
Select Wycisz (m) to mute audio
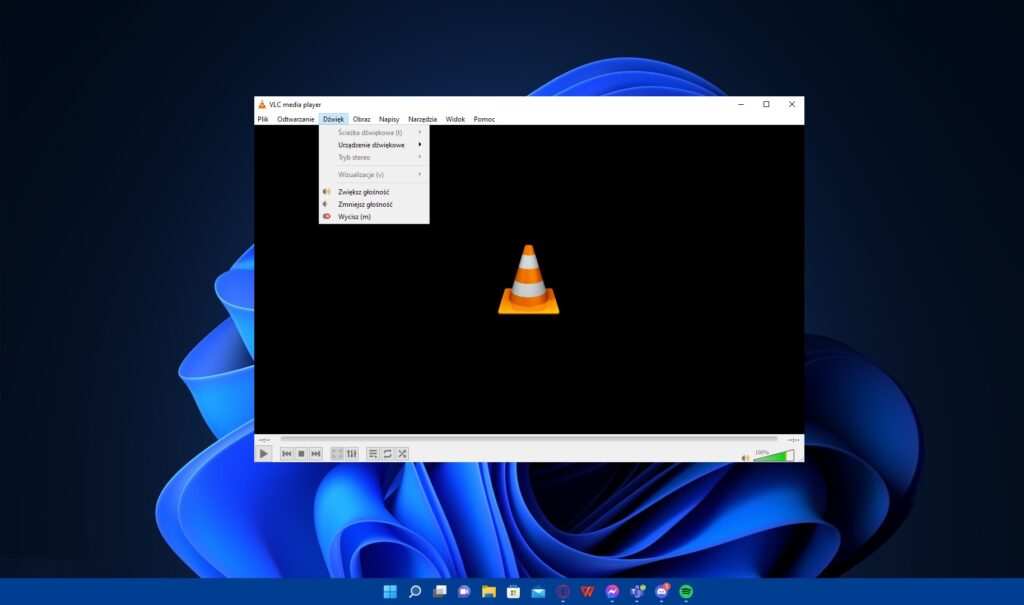pyautogui.click(x=374, y=217)
